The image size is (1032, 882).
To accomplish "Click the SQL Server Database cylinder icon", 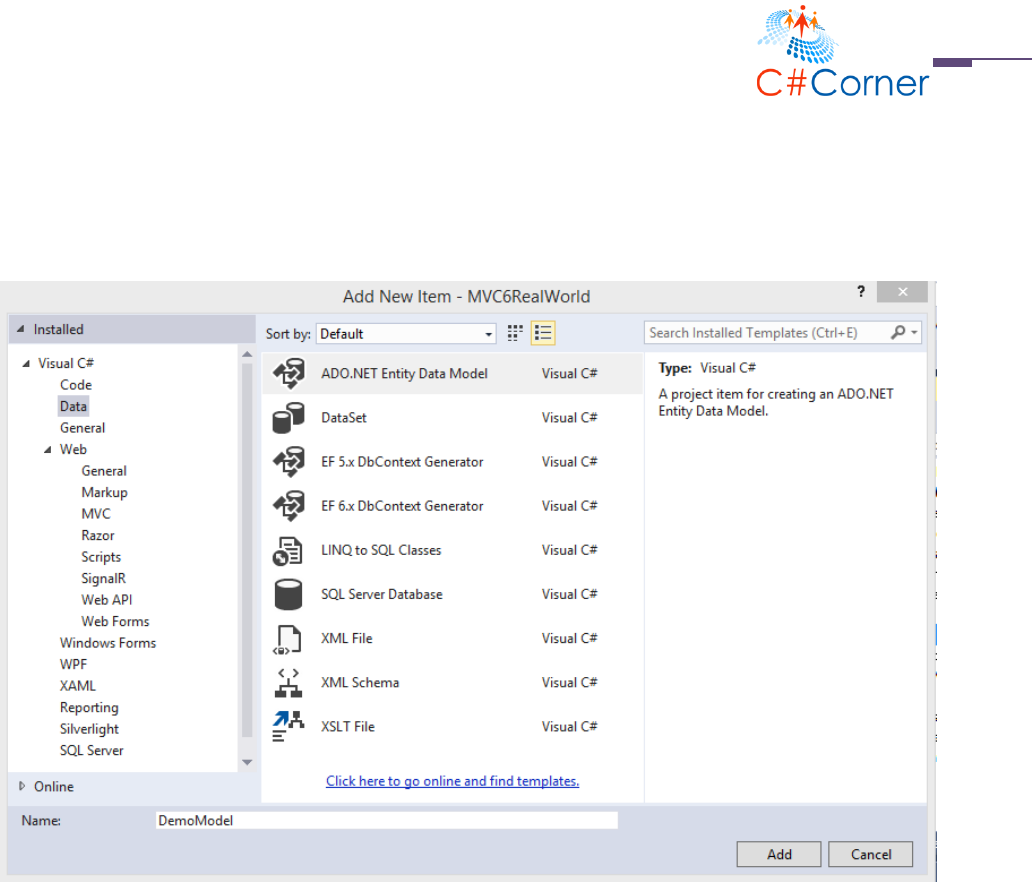I will 288,594.
